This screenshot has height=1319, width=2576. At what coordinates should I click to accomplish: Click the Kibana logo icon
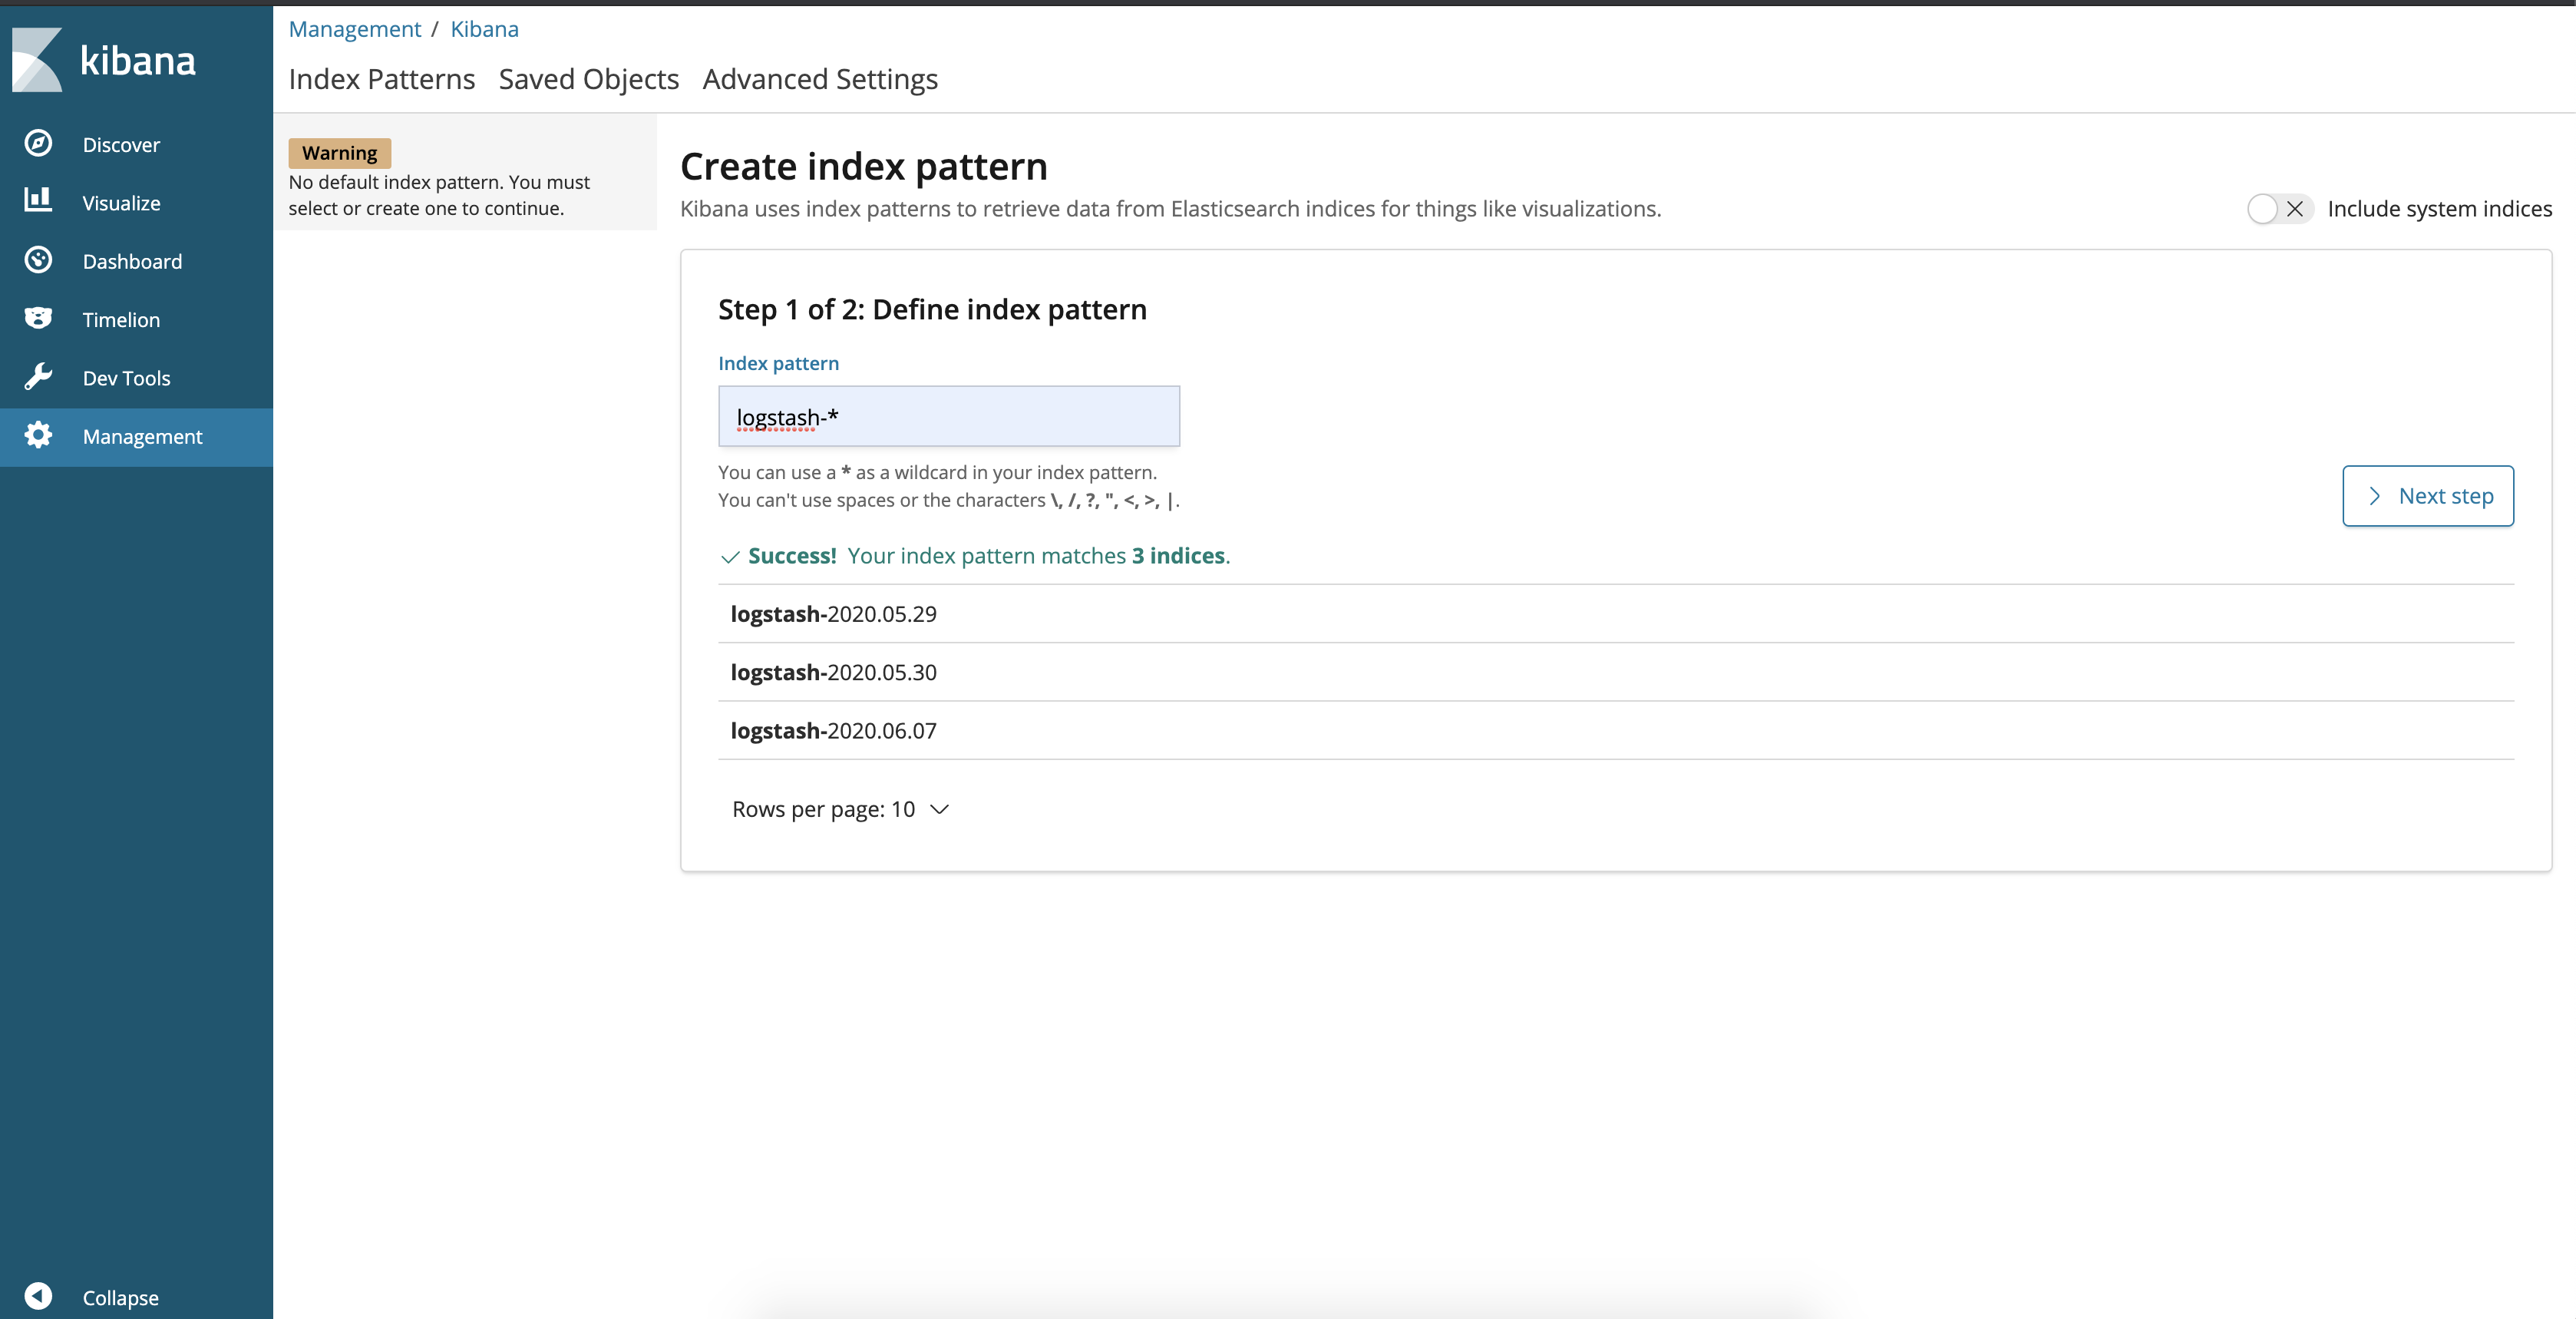pyautogui.click(x=37, y=60)
